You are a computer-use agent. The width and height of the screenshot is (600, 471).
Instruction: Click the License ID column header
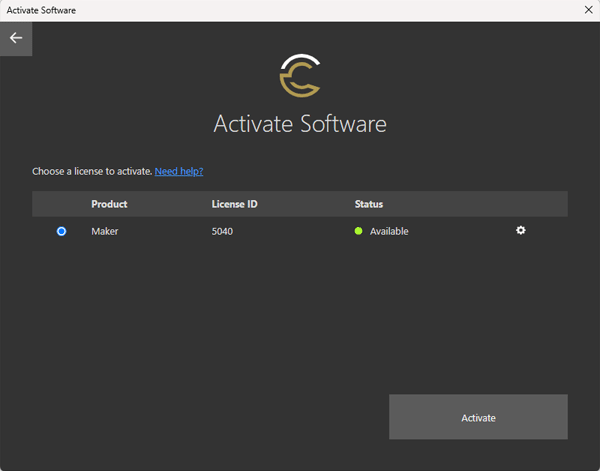point(234,204)
